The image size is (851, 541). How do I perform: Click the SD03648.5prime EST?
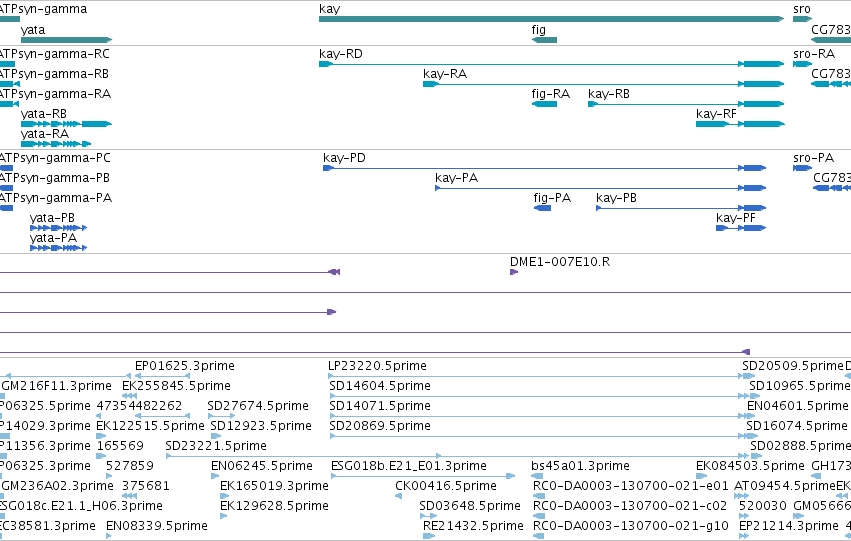428,516
